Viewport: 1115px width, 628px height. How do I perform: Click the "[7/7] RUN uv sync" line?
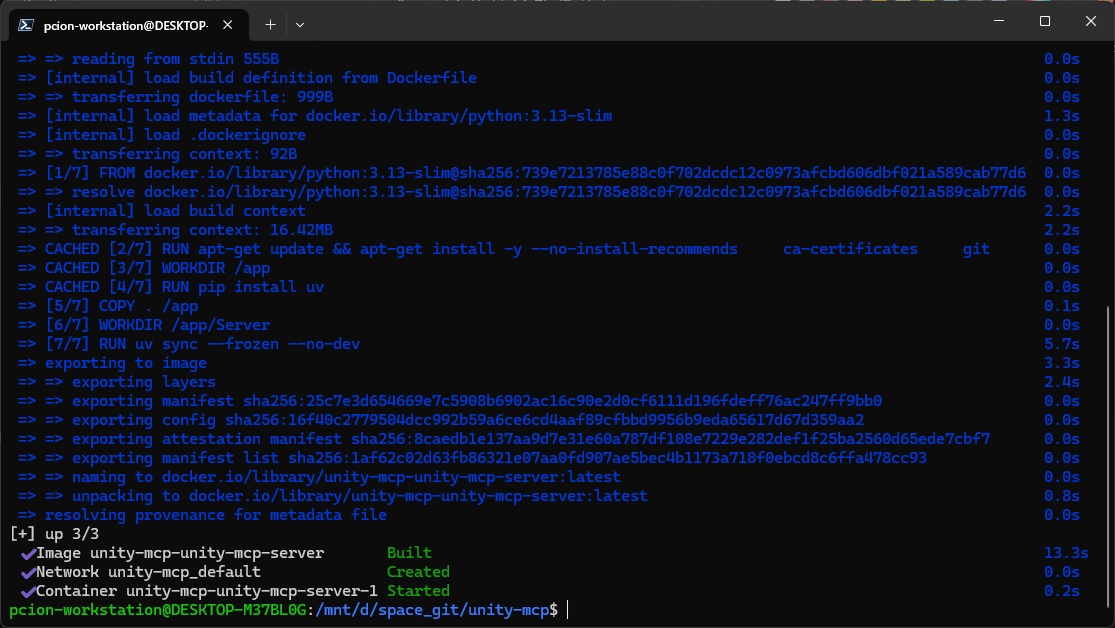point(202,344)
